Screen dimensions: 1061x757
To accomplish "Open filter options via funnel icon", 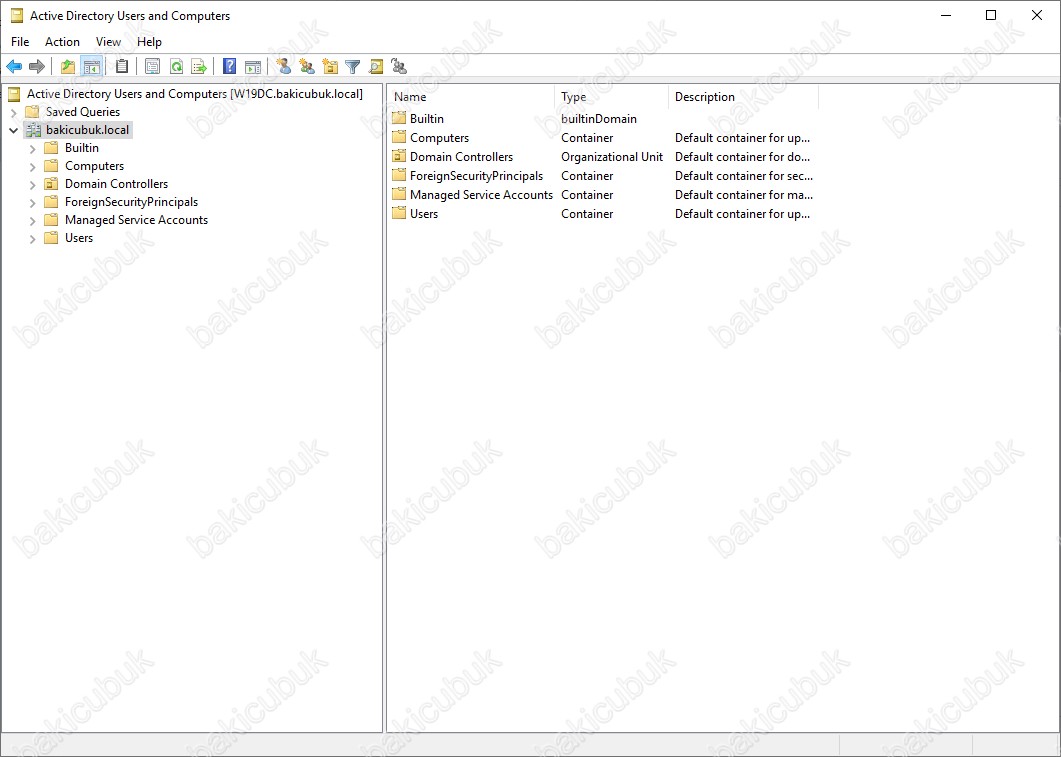I will [353, 66].
